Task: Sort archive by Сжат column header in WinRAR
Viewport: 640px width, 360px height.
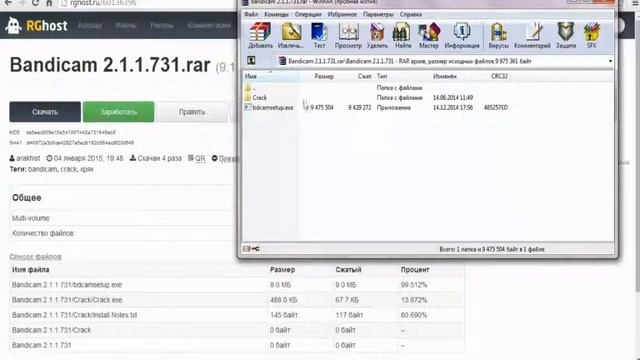Action: coord(364,76)
